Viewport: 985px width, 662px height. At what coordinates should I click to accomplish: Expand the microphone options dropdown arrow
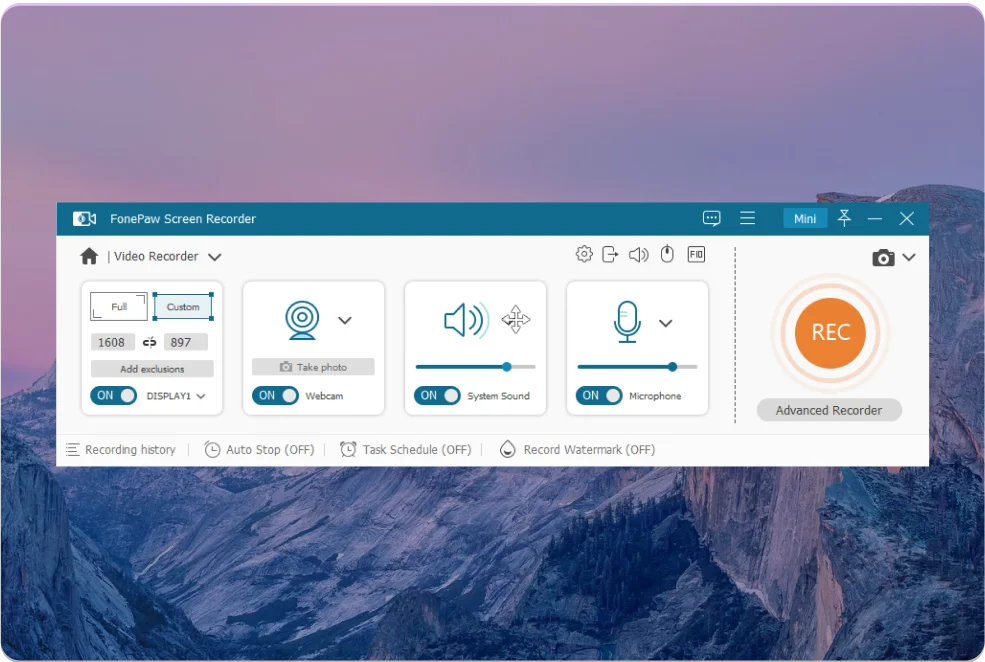666,323
